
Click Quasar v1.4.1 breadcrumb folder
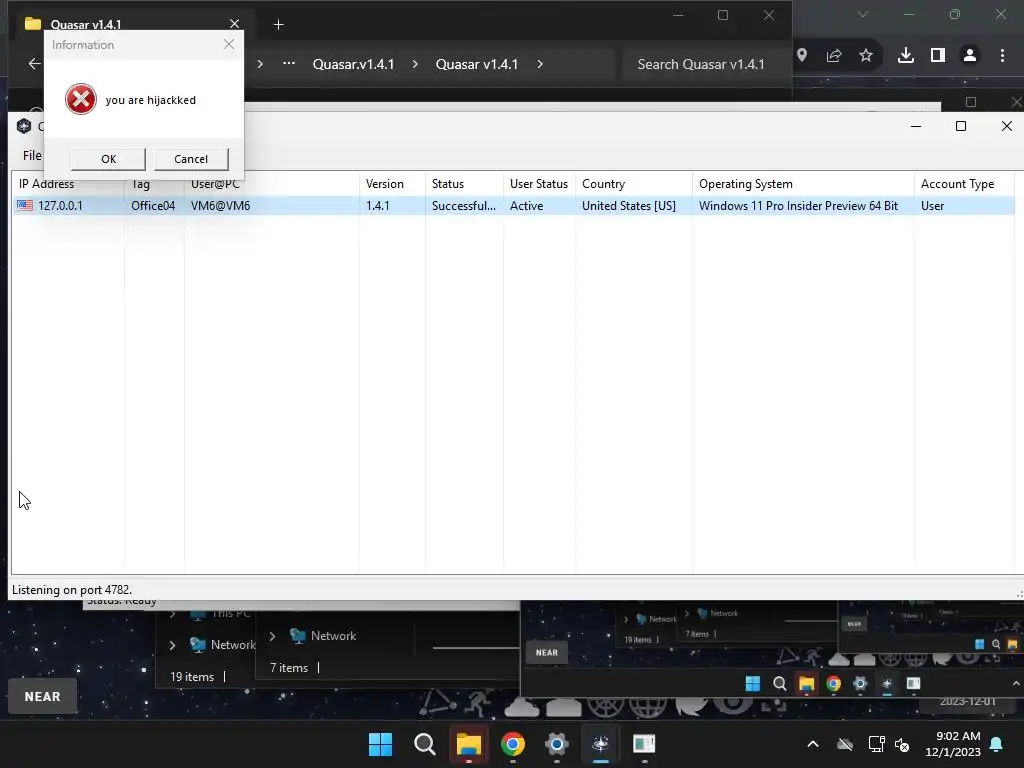[477, 64]
